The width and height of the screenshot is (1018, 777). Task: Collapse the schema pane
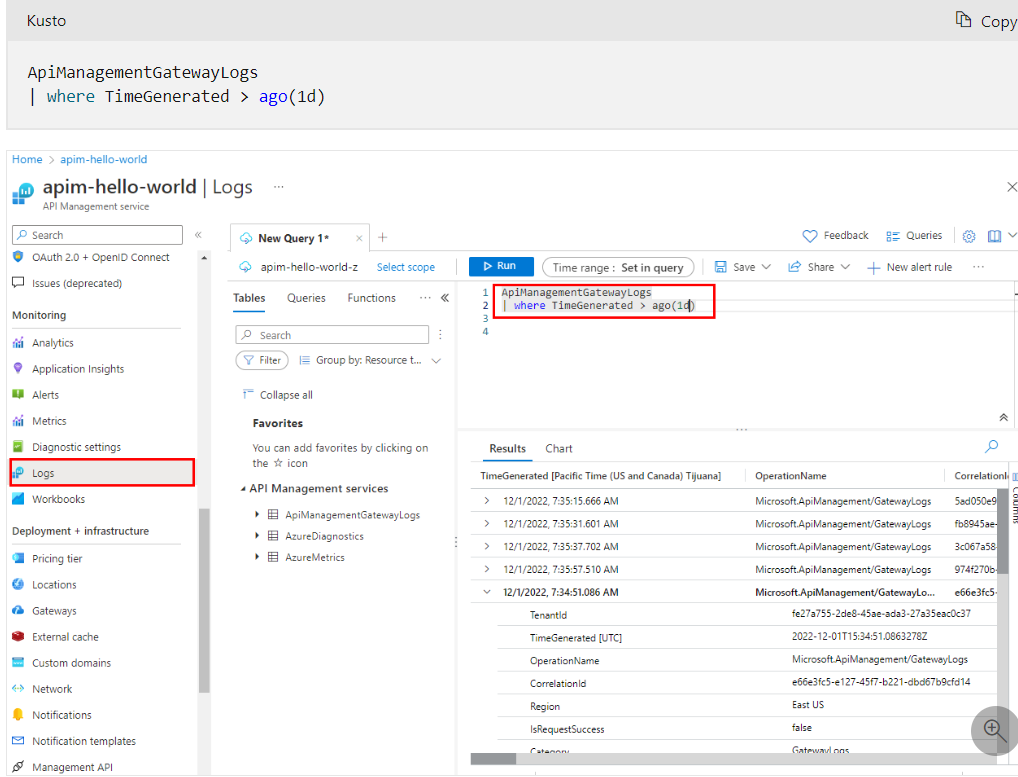[445, 298]
